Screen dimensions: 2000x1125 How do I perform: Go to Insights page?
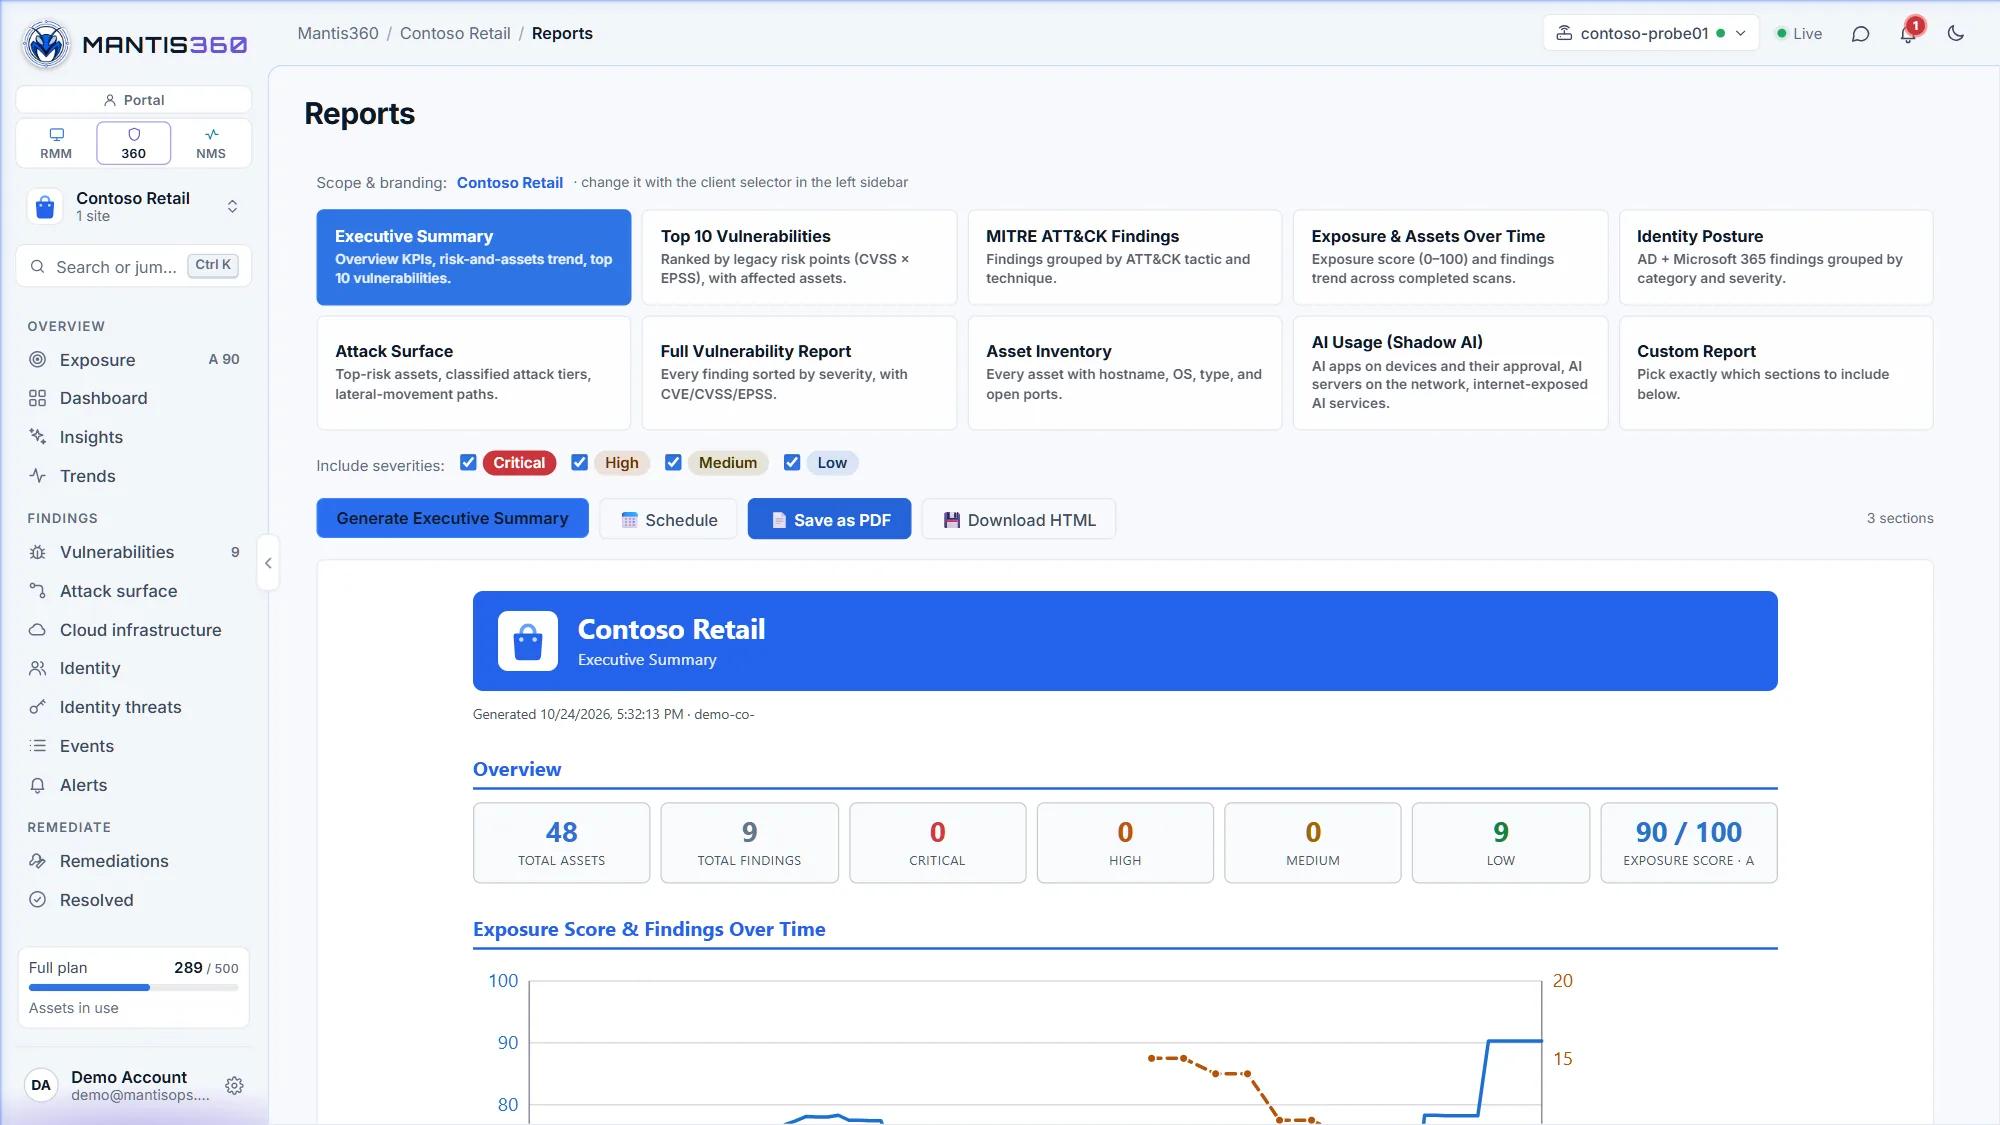pyautogui.click(x=134, y=437)
